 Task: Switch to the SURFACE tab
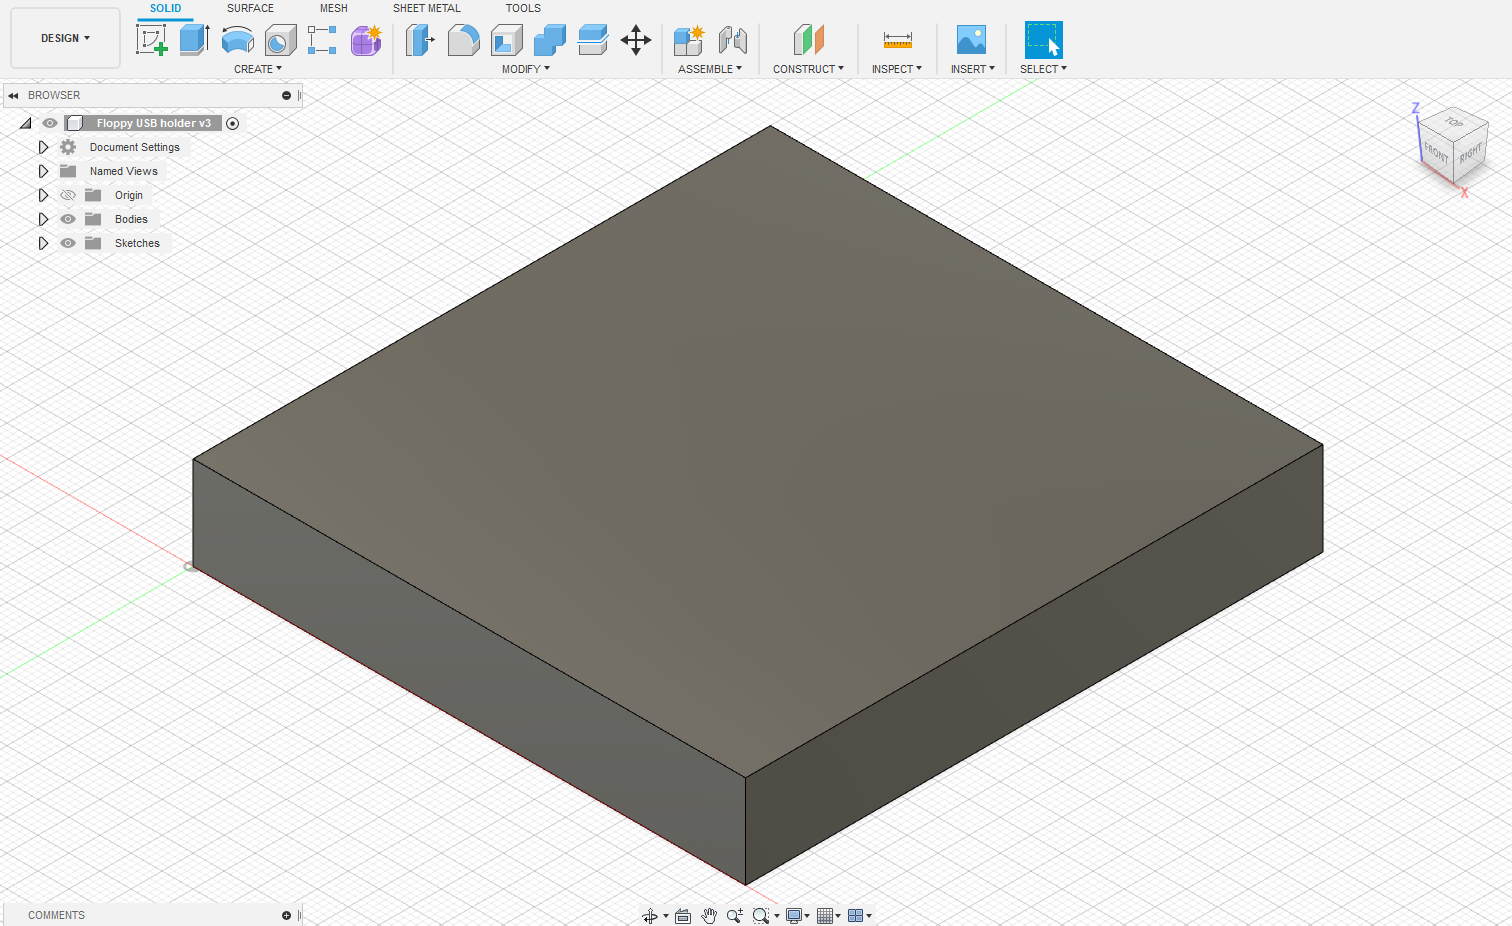point(250,8)
